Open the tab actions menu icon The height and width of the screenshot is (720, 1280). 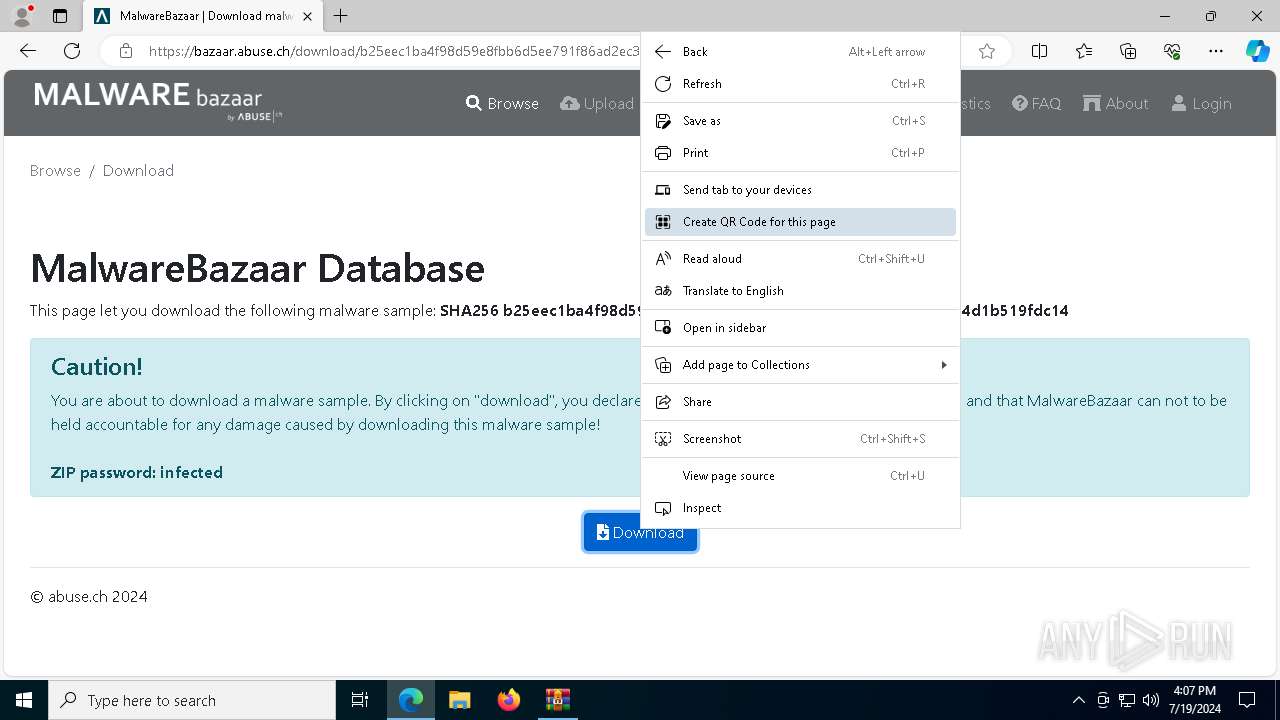(60, 16)
